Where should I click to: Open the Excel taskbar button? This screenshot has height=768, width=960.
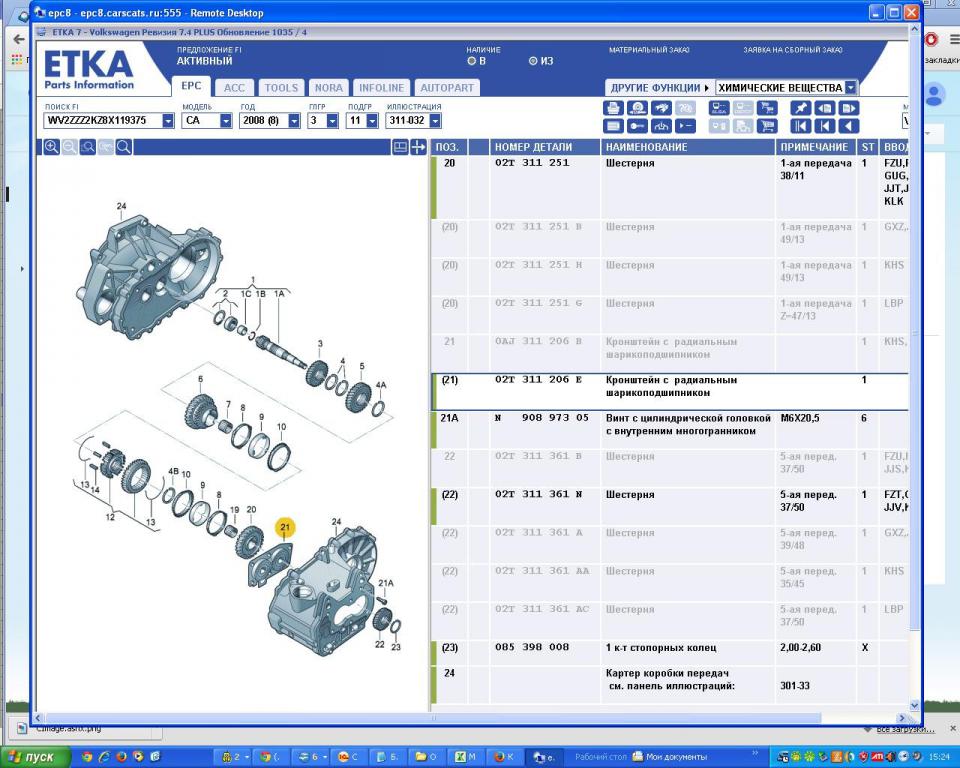point(466,757)
